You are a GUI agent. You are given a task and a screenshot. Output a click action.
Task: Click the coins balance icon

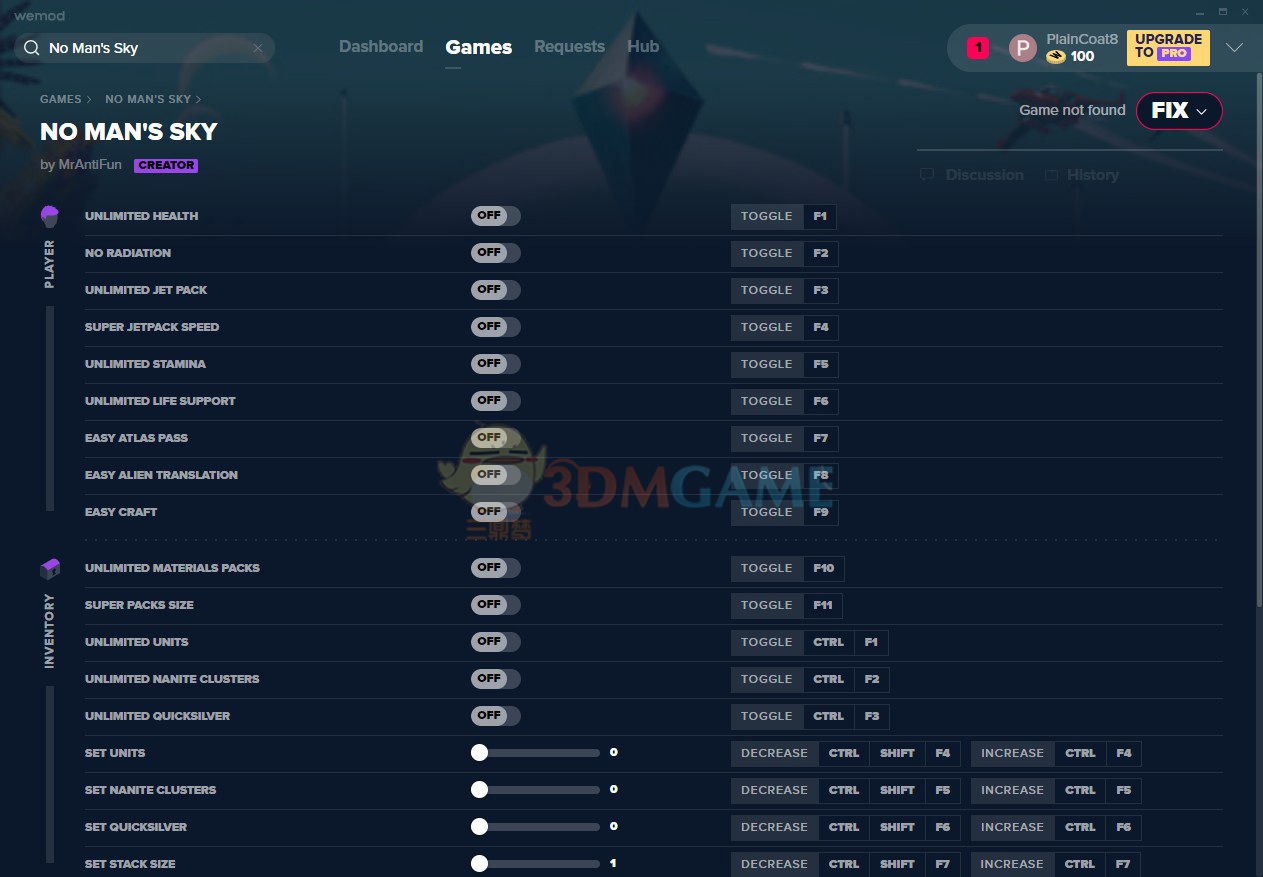(1056, 57)
